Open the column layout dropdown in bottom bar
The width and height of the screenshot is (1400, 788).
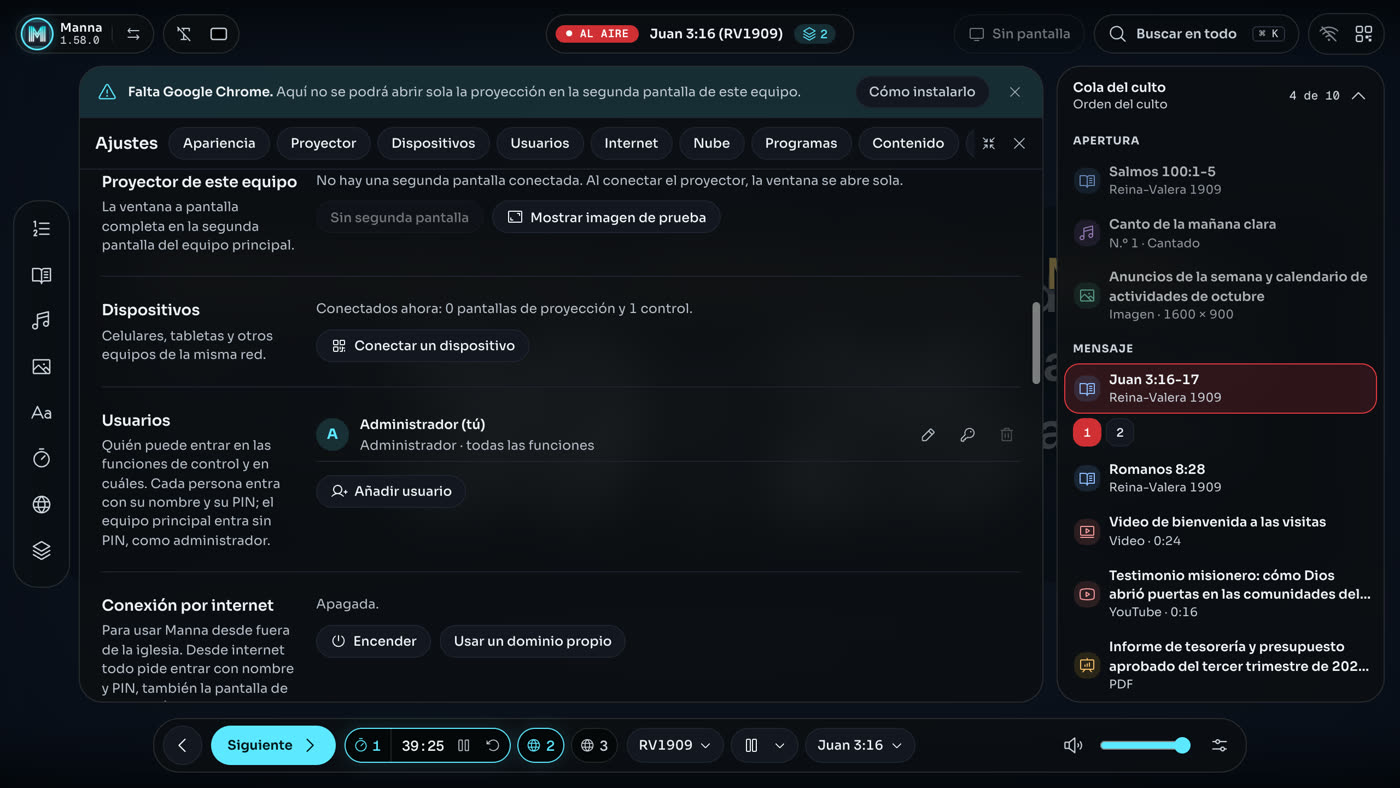[764, 745]
